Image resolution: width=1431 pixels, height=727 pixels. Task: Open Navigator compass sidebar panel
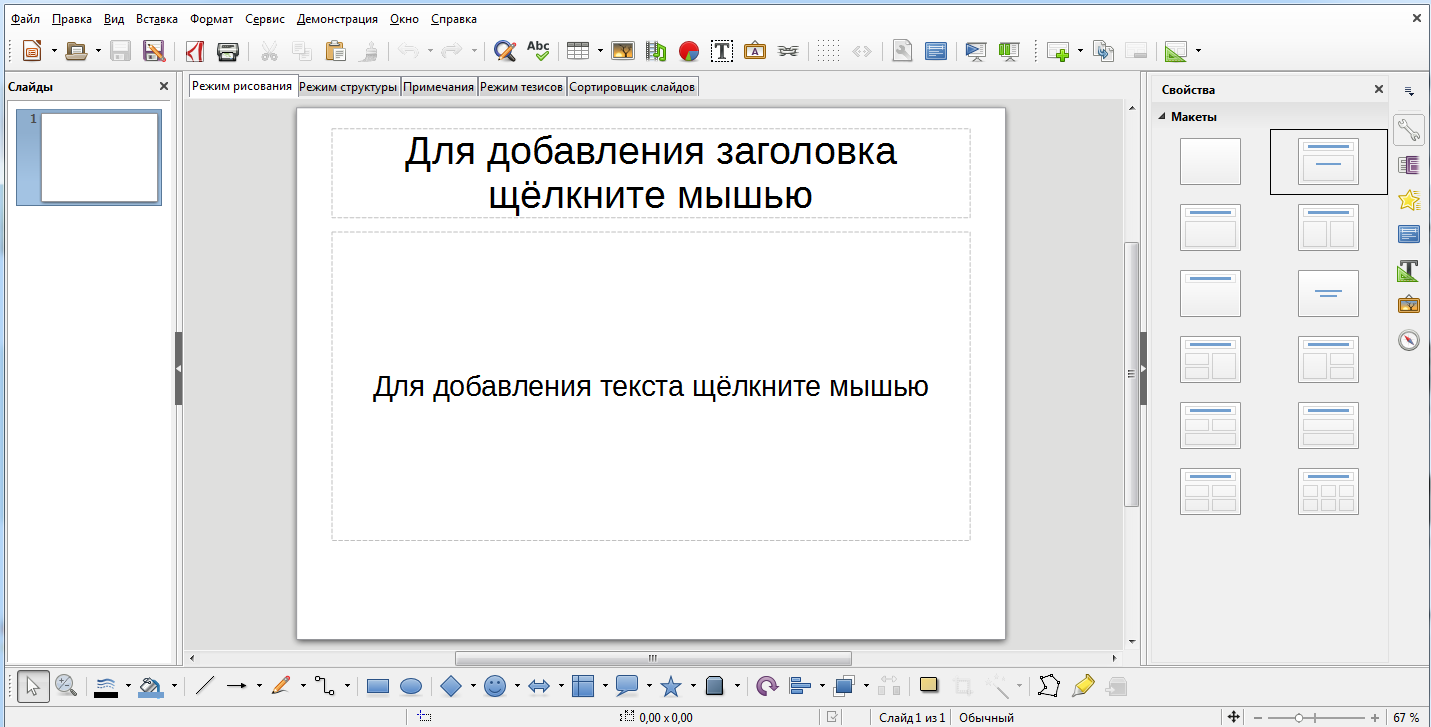1409,340
